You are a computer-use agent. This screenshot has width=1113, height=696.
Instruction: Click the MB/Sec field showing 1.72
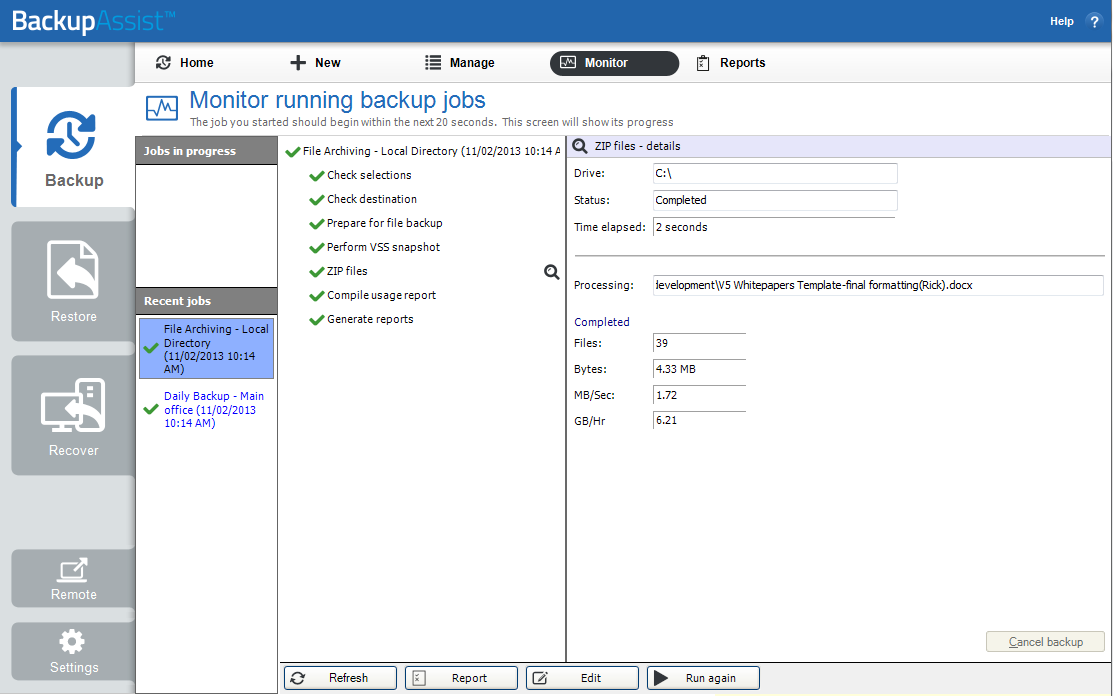tap(699, 395)
